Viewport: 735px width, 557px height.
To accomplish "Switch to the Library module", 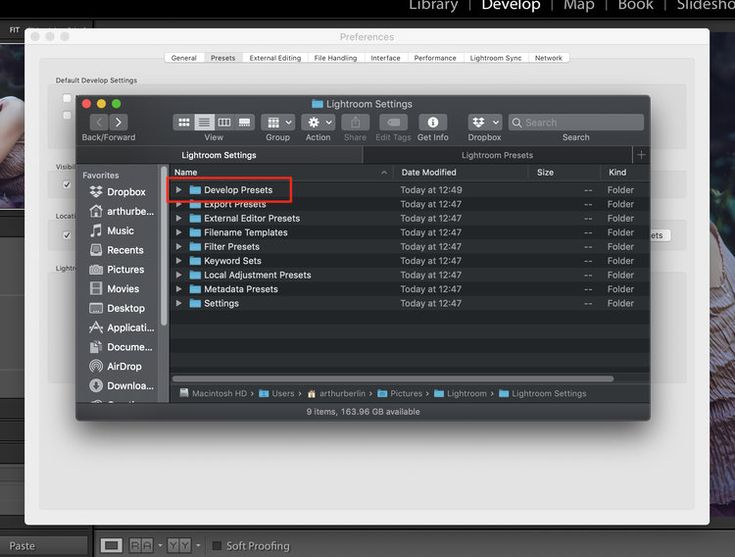I will click(x=433, y=5).
